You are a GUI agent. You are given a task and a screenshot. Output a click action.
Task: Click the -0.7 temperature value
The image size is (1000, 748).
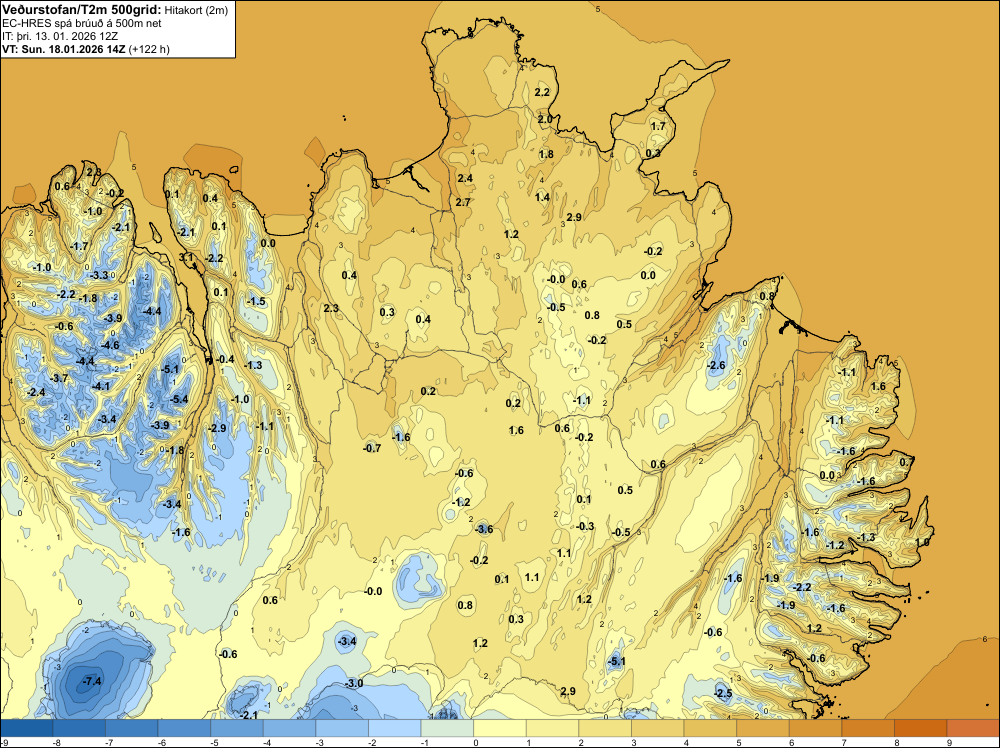click(x=372, y=448)
